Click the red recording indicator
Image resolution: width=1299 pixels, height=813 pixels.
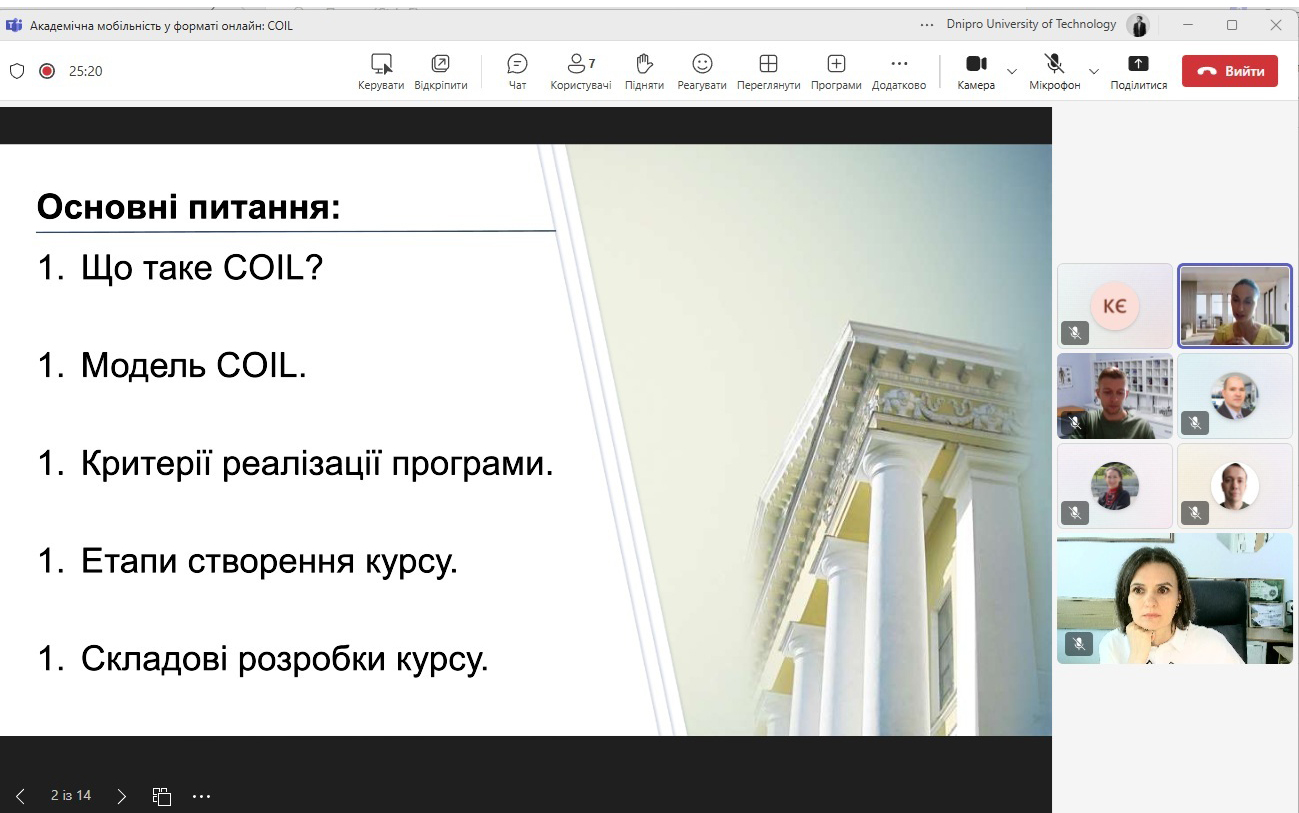[46, 71]
